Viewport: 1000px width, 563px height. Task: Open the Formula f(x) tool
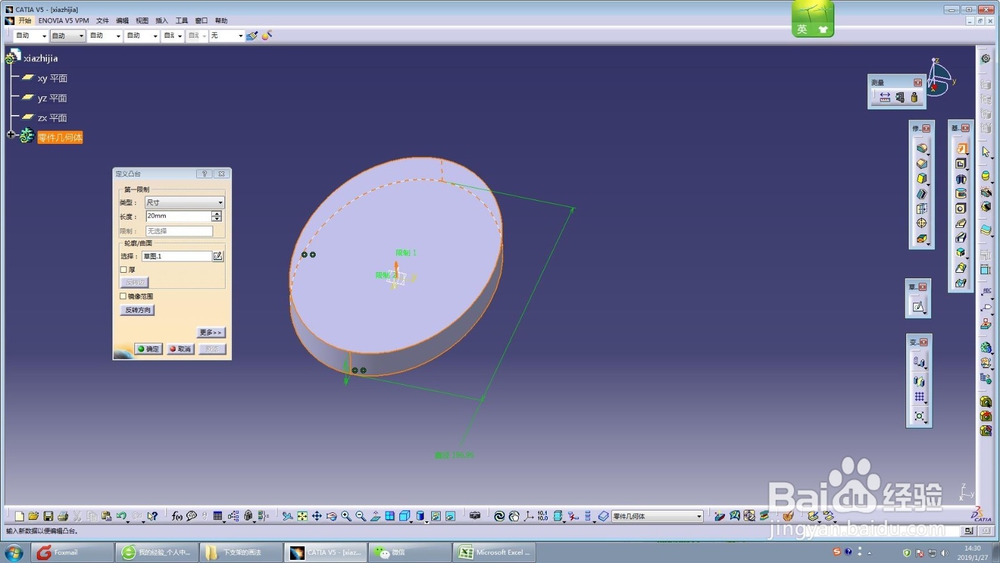177,516
